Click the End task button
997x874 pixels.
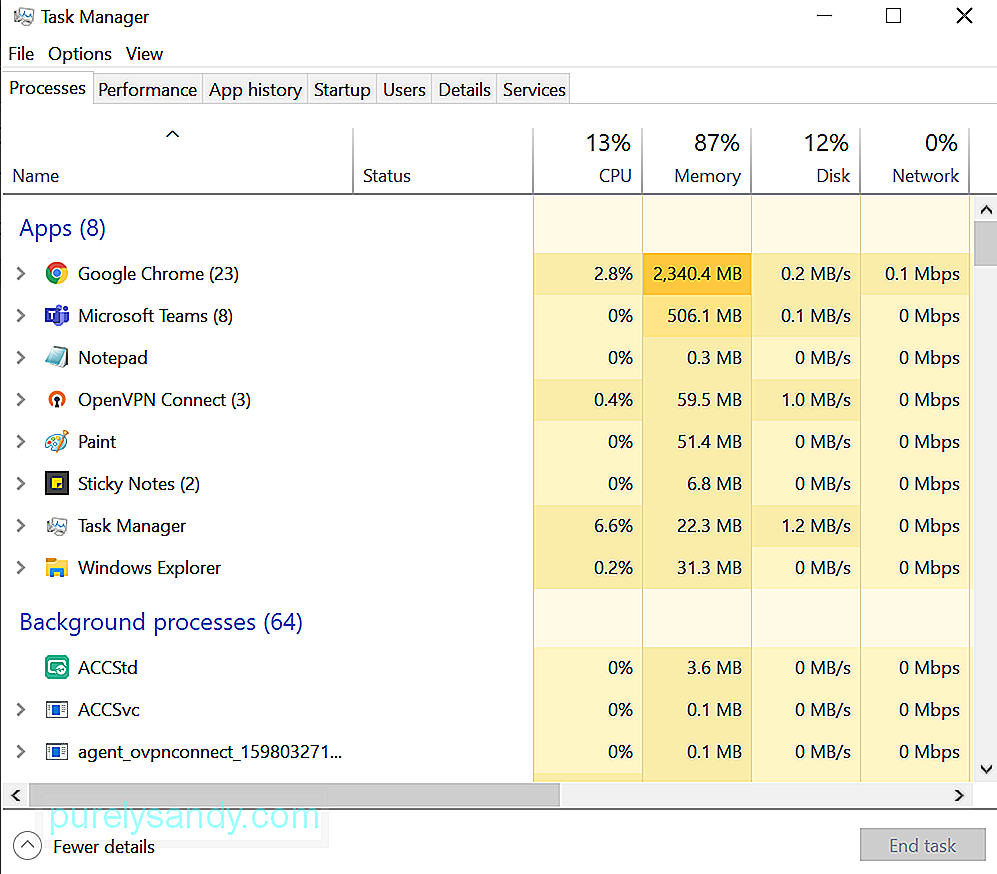point(923,845)
